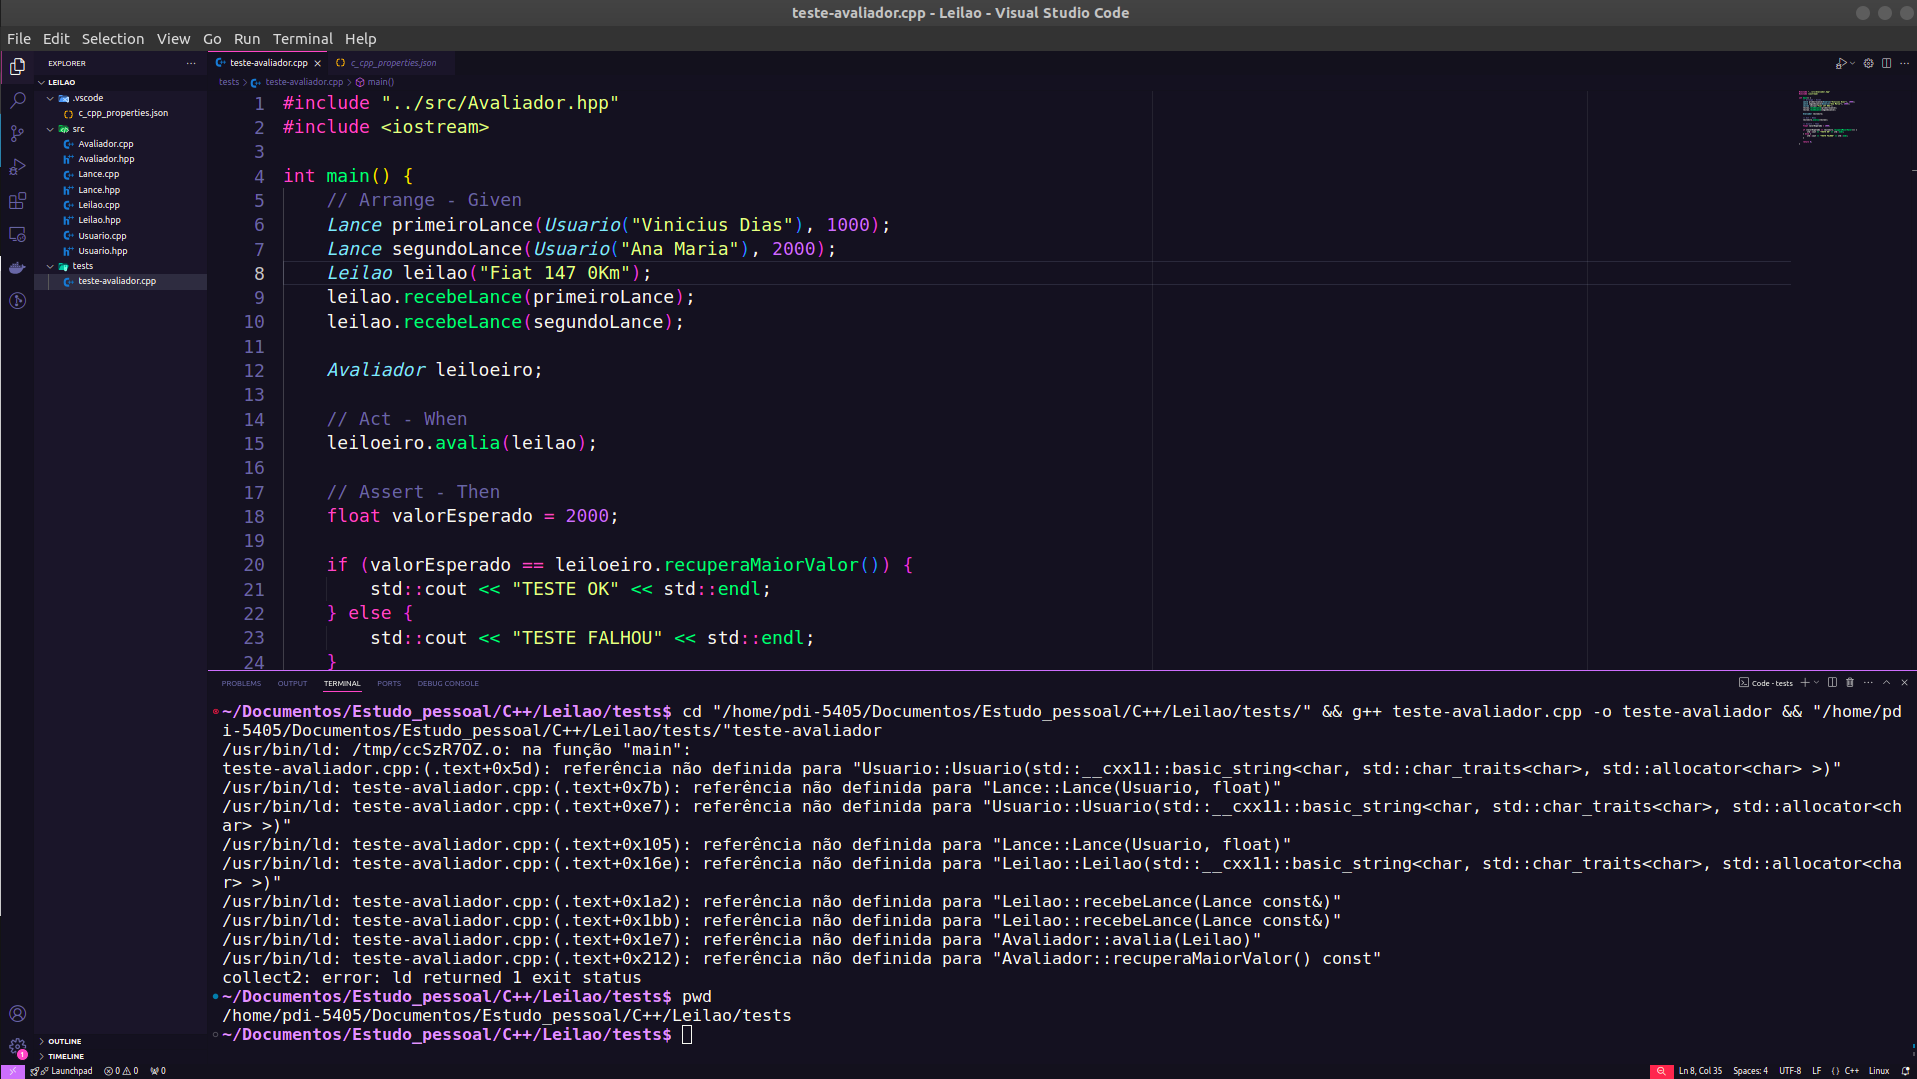Open c_cpp_properties.json in the explorer tree
The height and width of the screenshot is (1079, 1917).
coord(123,113)
